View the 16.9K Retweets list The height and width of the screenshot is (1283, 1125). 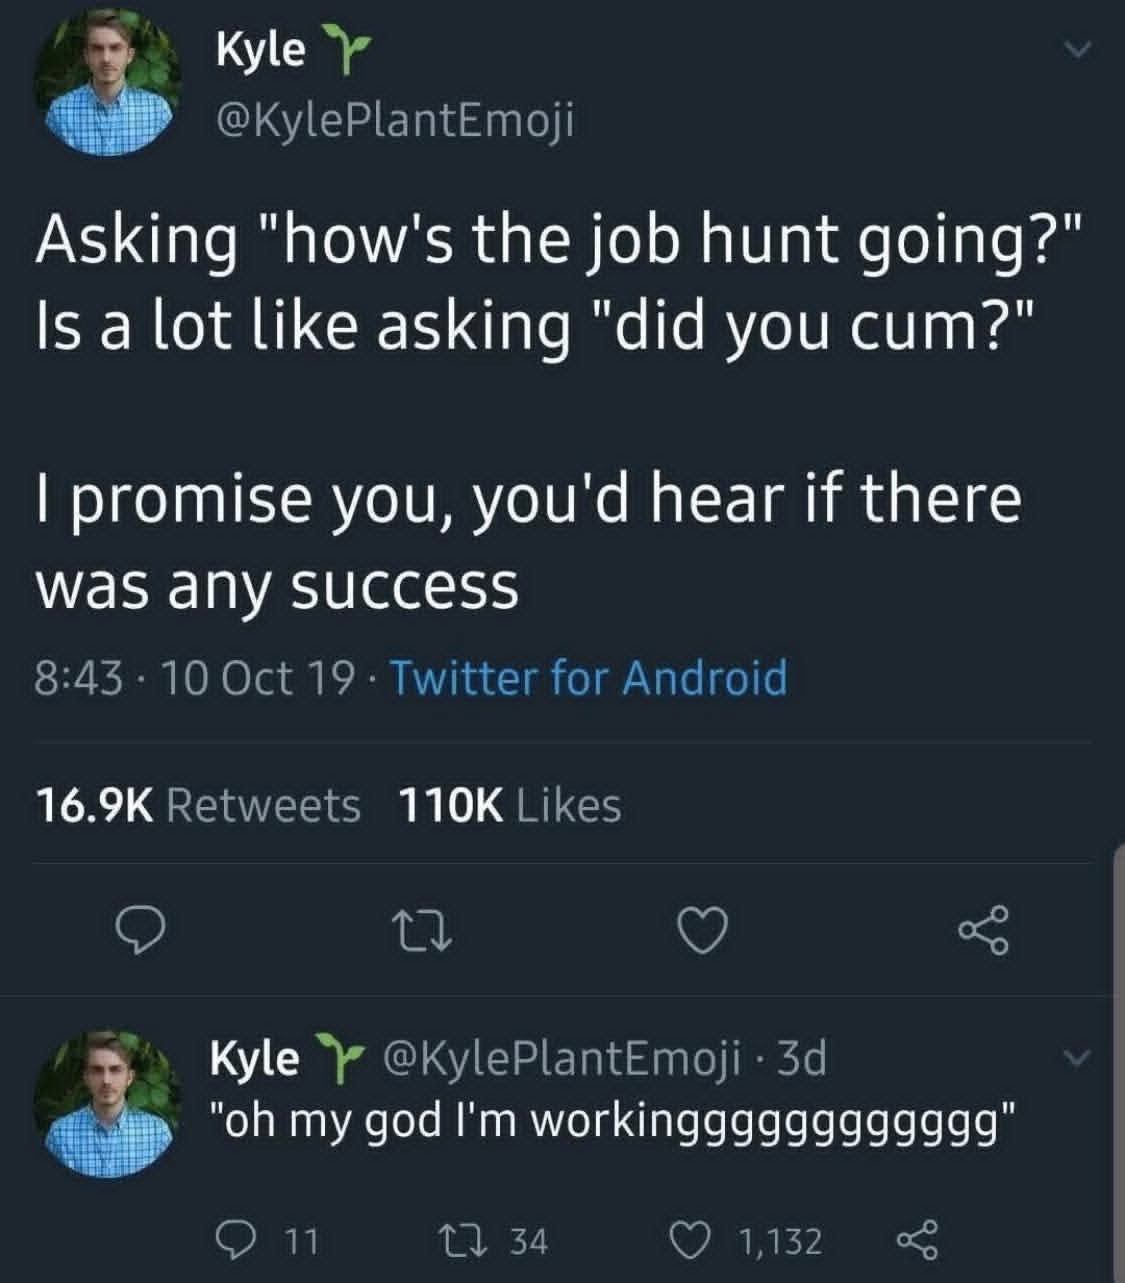(x=198, y=805)
